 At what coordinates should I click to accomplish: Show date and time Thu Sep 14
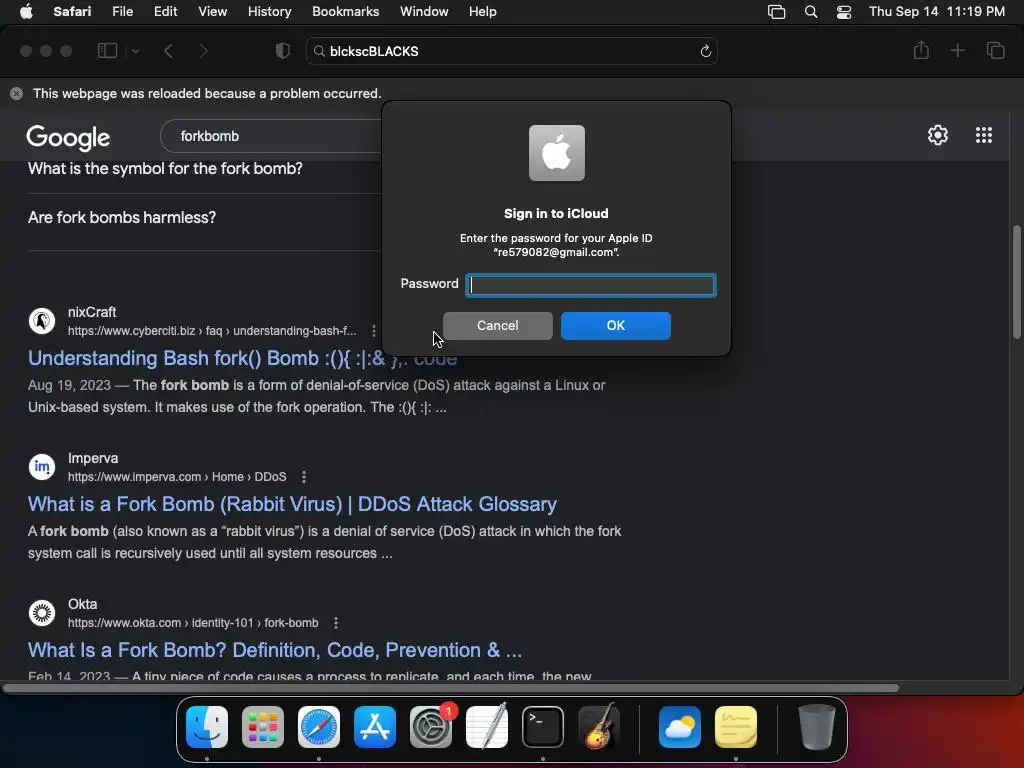tap(936, 12)
